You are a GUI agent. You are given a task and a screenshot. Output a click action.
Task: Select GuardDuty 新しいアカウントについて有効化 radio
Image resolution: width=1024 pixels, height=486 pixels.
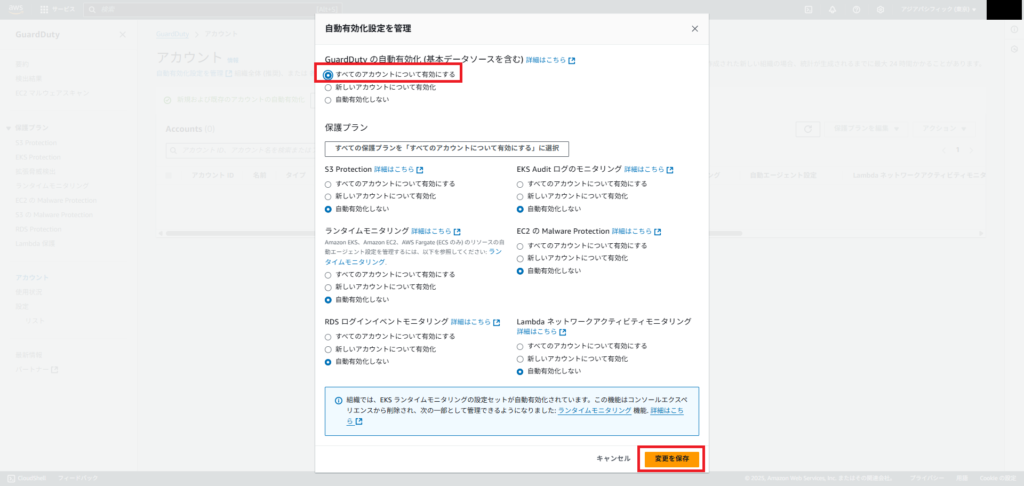pyautogui.click(x=328, y=87)
